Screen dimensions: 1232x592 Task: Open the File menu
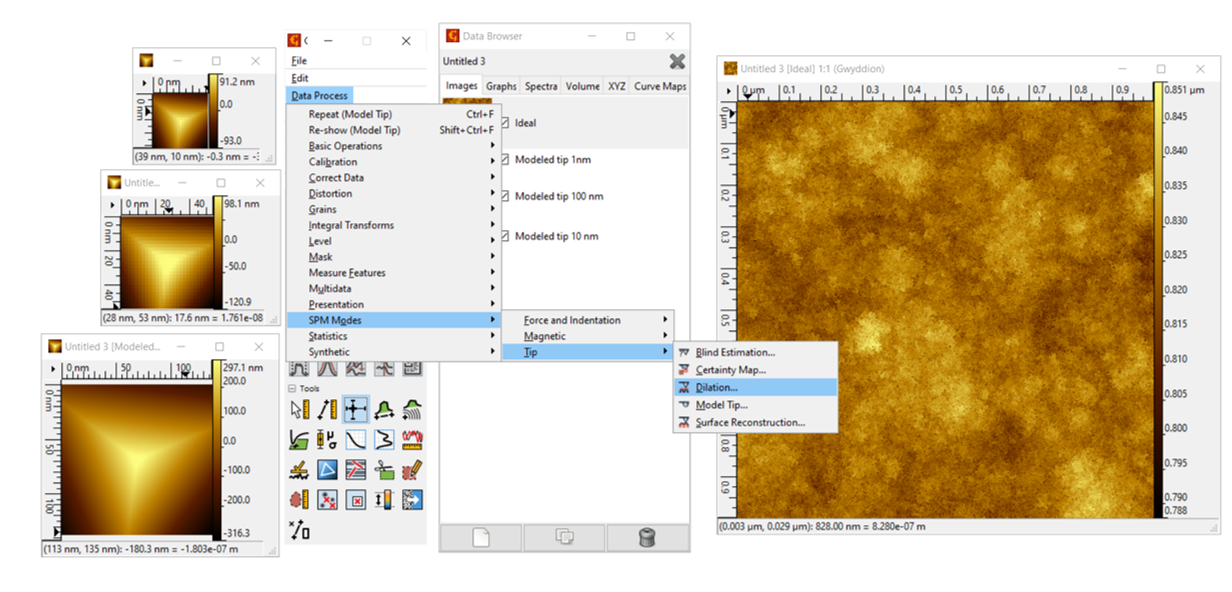(299, 61)
